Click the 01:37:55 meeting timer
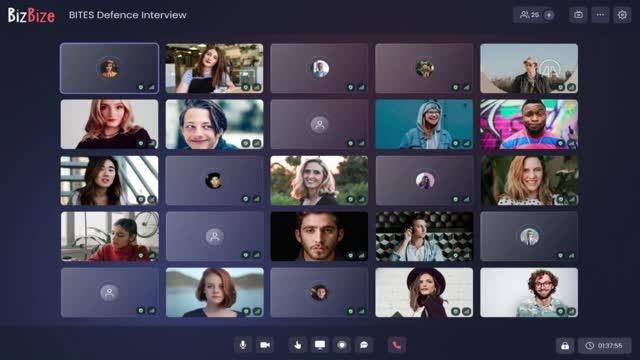 point(604,346)
